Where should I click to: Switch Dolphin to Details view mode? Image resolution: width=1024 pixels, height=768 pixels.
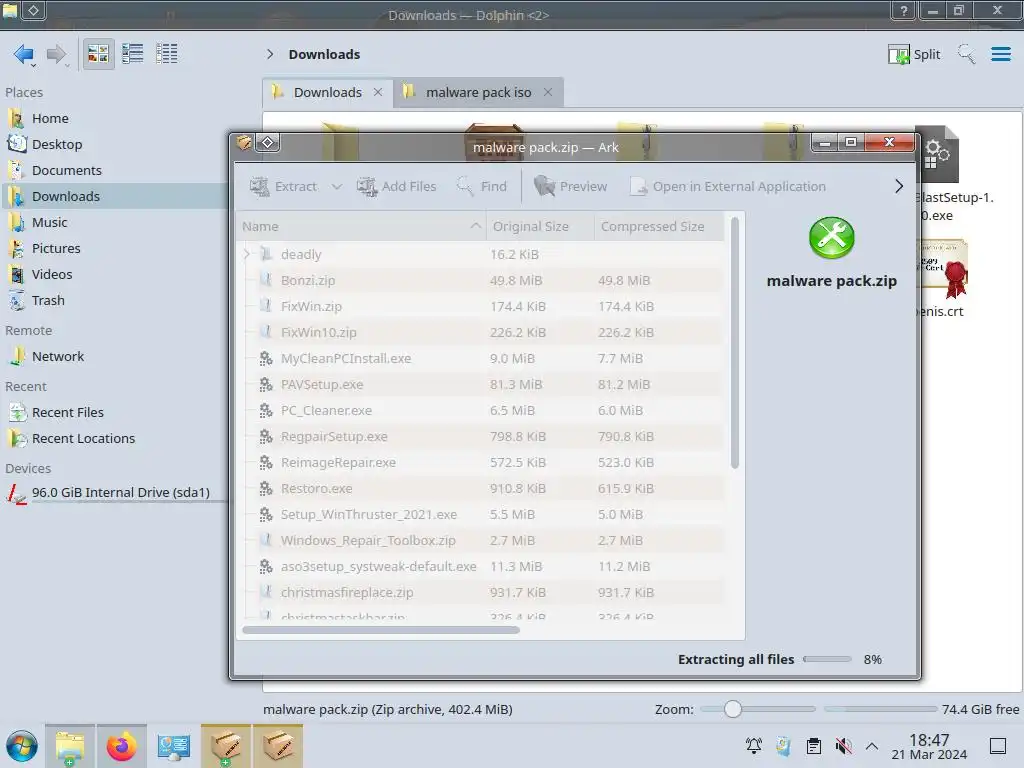tap(167, 54)
